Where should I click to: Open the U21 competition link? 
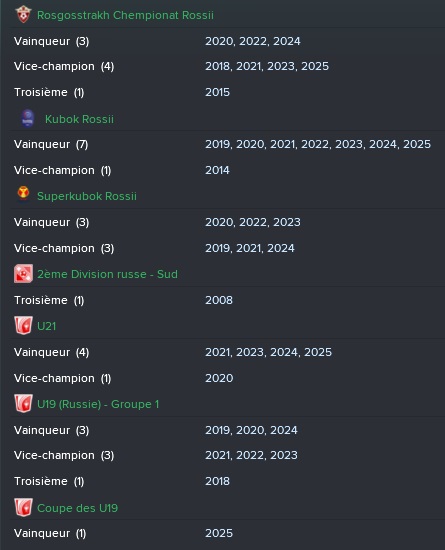pos(46,326)
